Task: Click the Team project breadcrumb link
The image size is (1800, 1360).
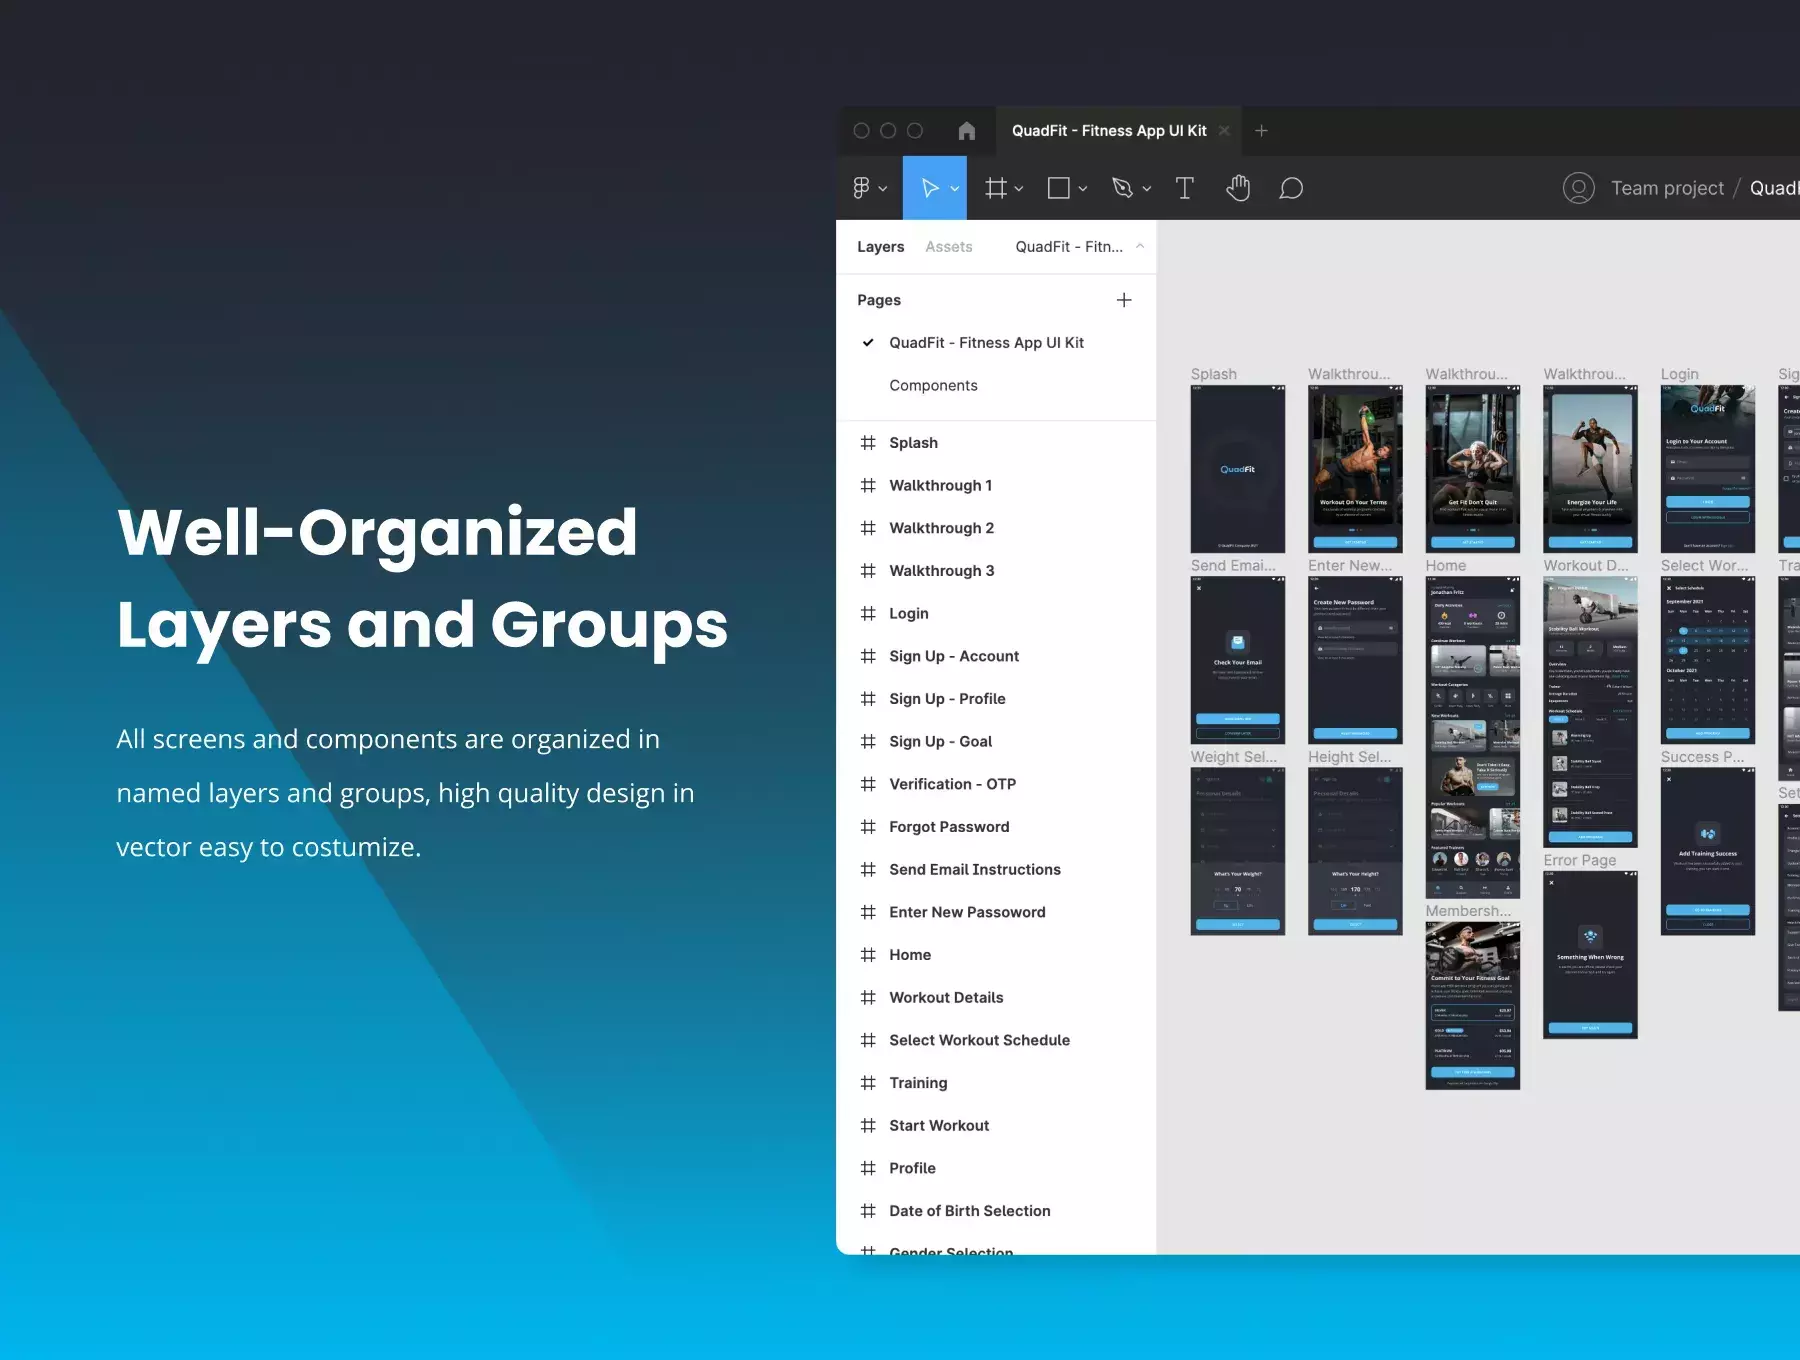Action: (1667, 188)
